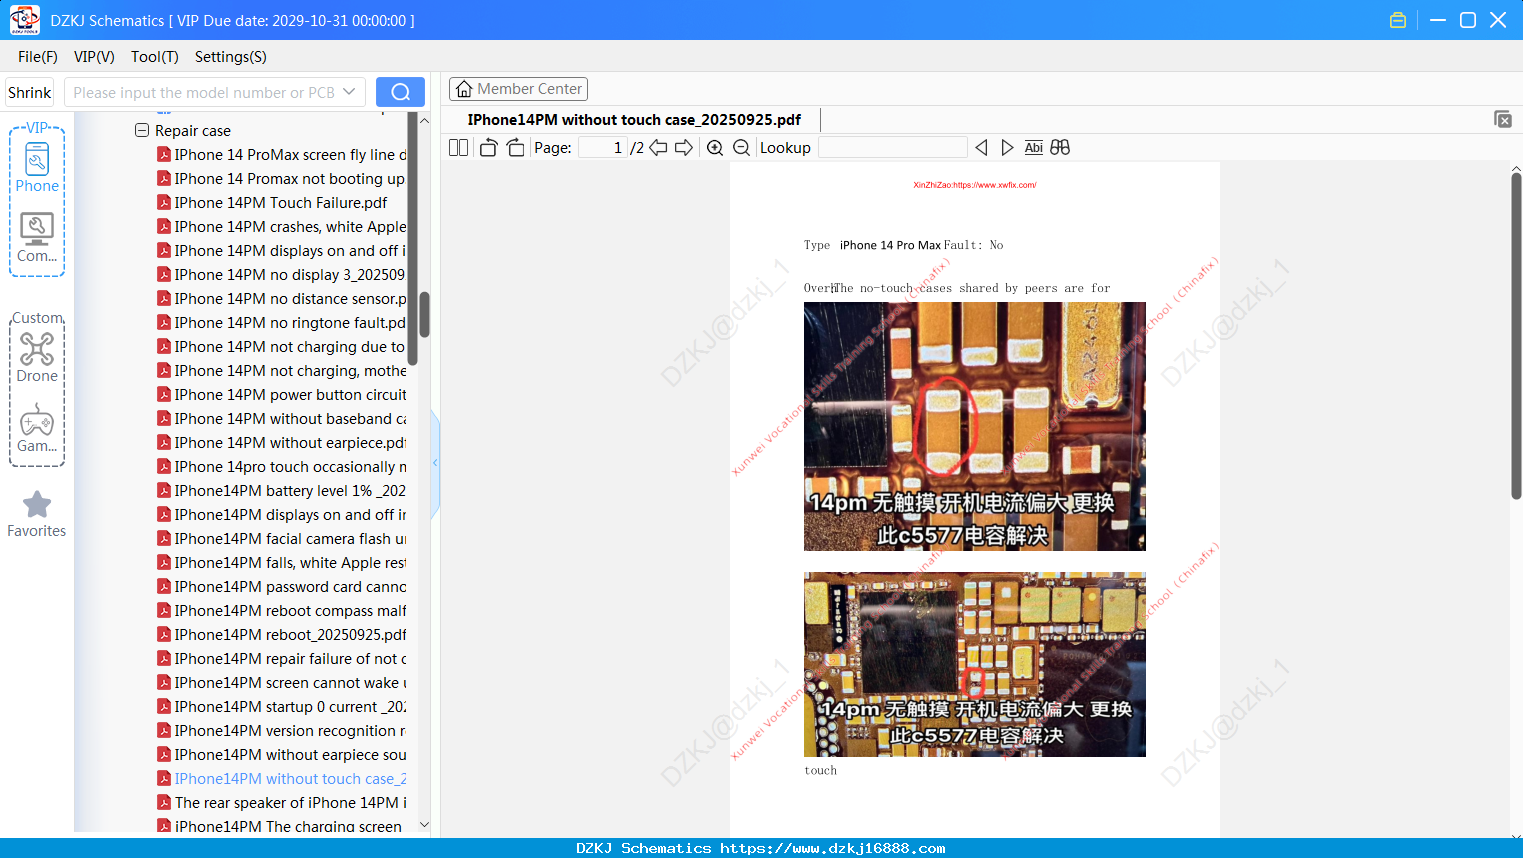This screenshot has height=858, width=1523.
Task: Click the file list vertical scrollbar thumb
Action: point(424,314)
